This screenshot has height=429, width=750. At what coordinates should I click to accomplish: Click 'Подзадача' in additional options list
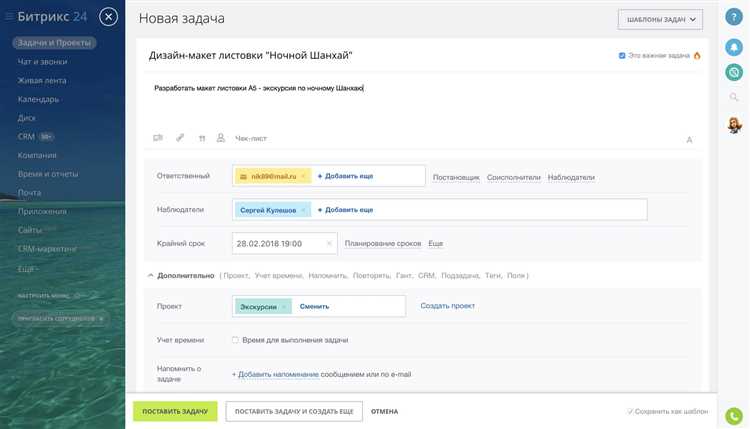pos(460,275)
